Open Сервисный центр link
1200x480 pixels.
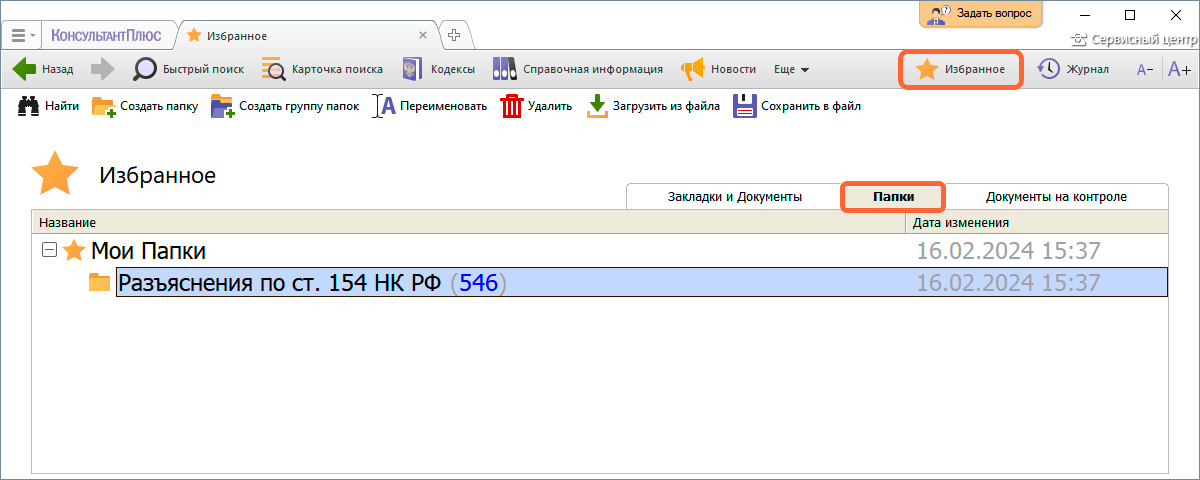coord(1134,40)
